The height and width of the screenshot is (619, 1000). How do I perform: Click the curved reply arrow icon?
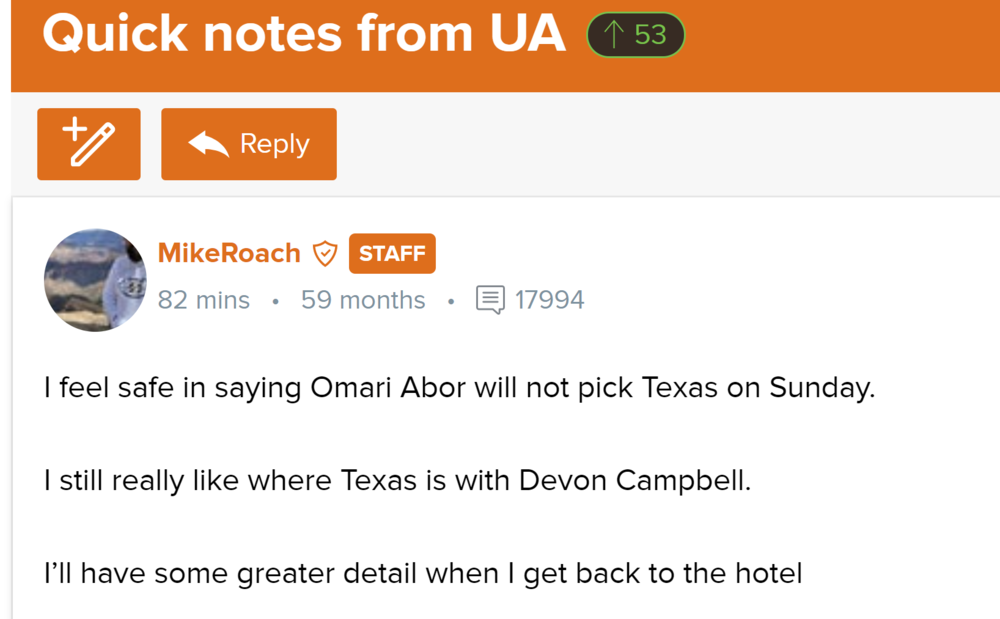tap(208, 145)
